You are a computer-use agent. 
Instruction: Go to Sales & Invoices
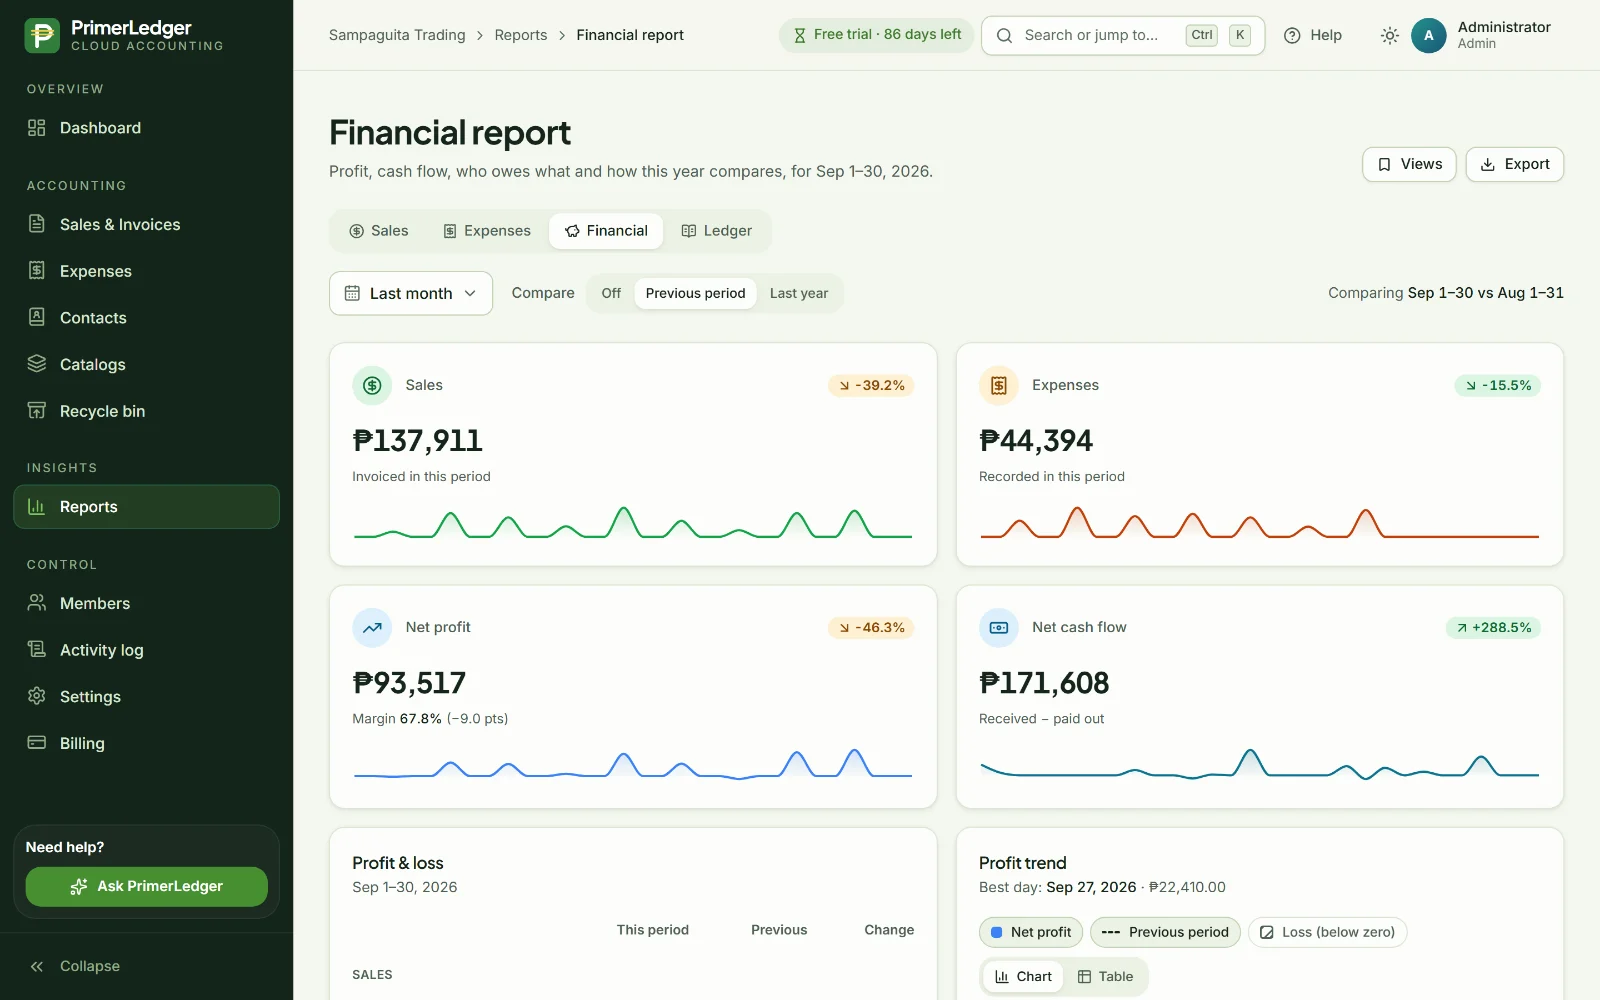[146, 225]
